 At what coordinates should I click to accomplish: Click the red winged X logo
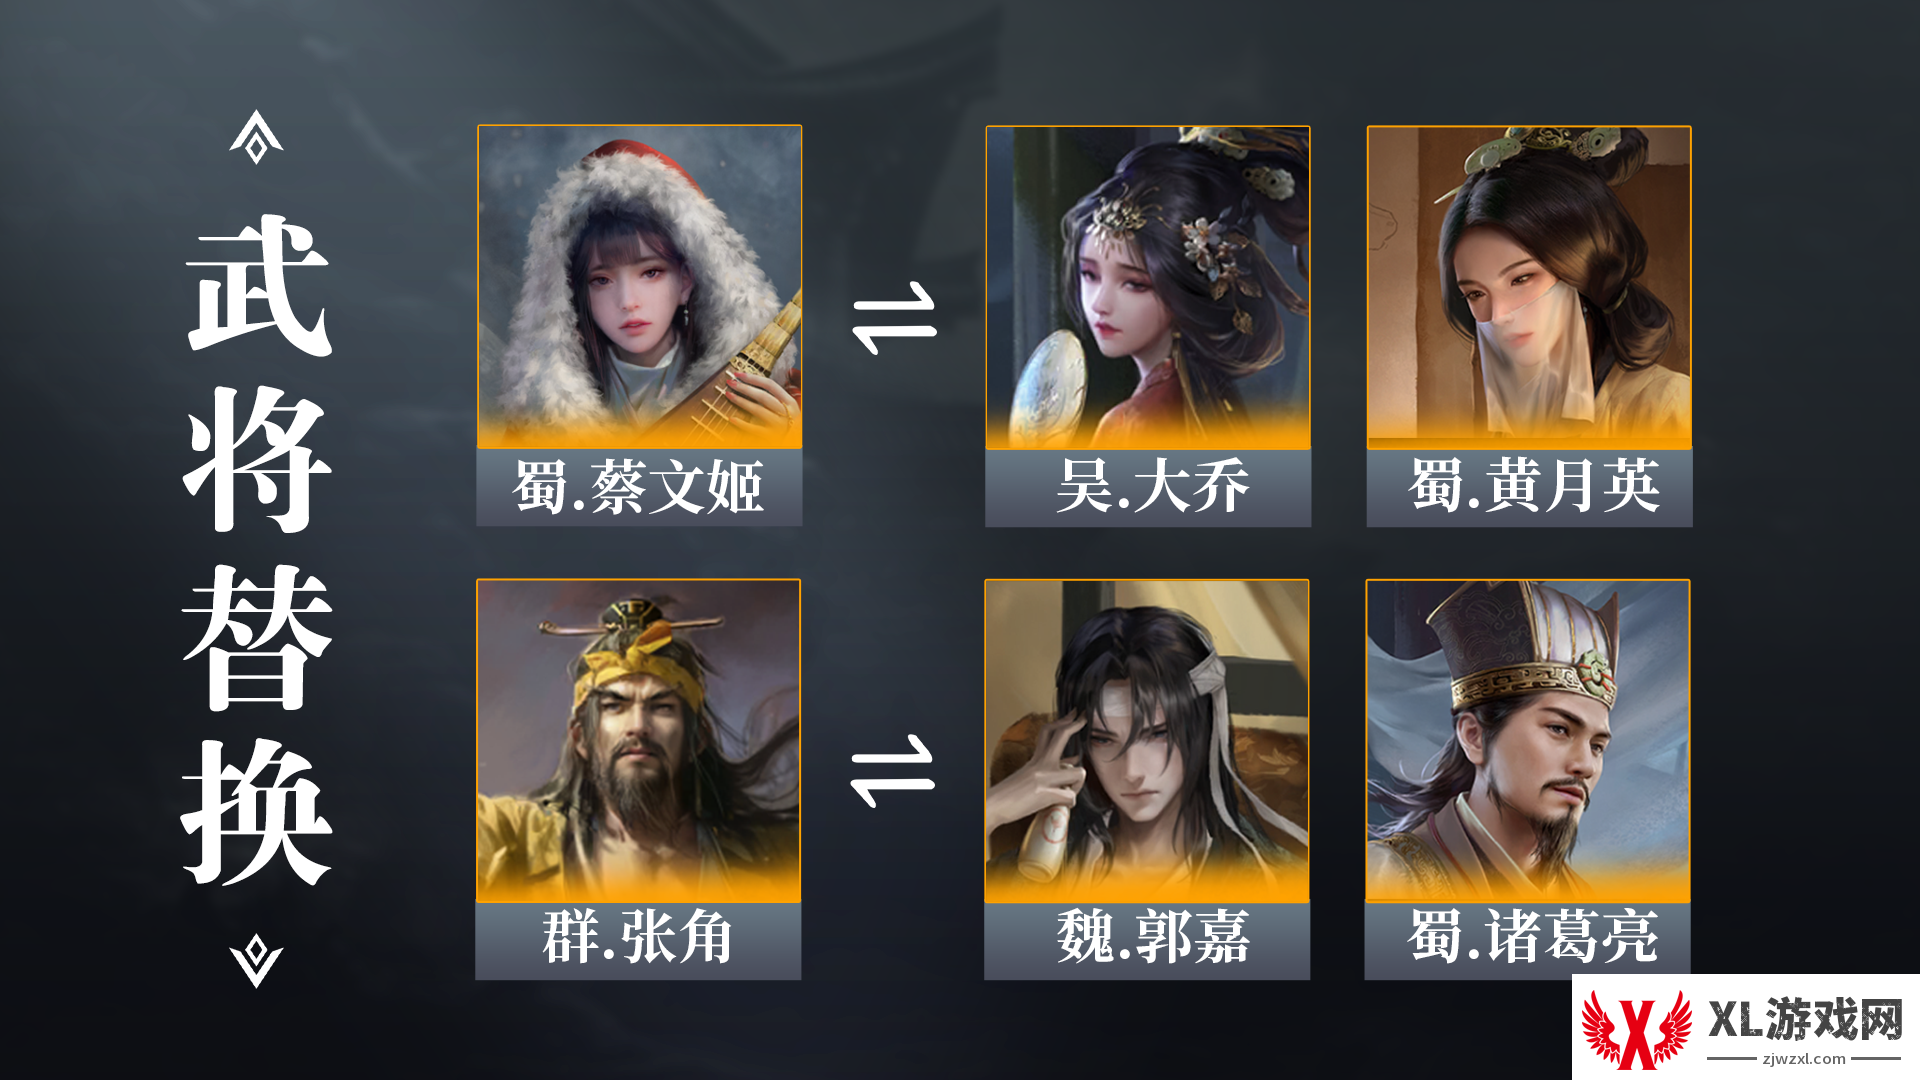[1636, 1029]
